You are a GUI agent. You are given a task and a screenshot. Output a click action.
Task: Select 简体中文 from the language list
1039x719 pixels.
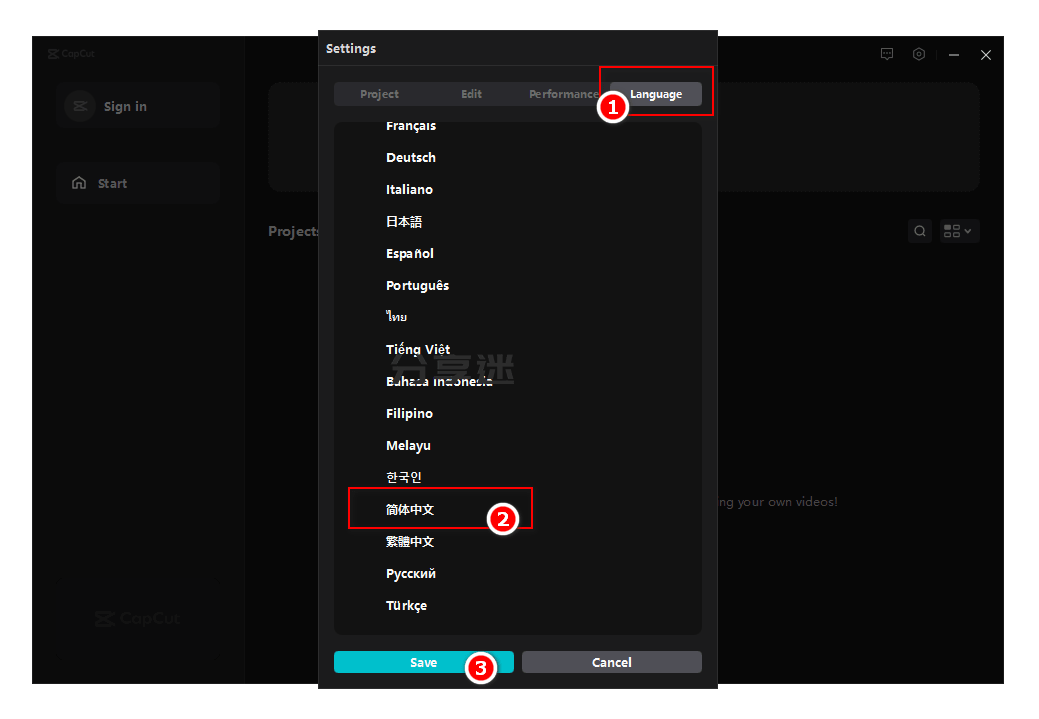(410, 509)
